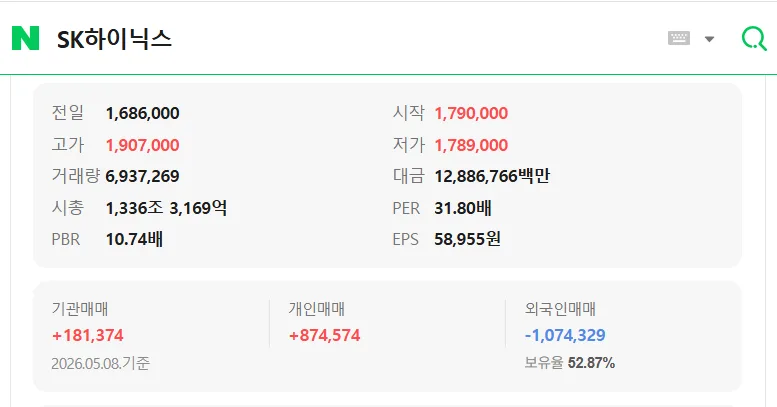Open the Naver N logo home
The width and height of the screenshot is (777, 407).
point(25,38)
